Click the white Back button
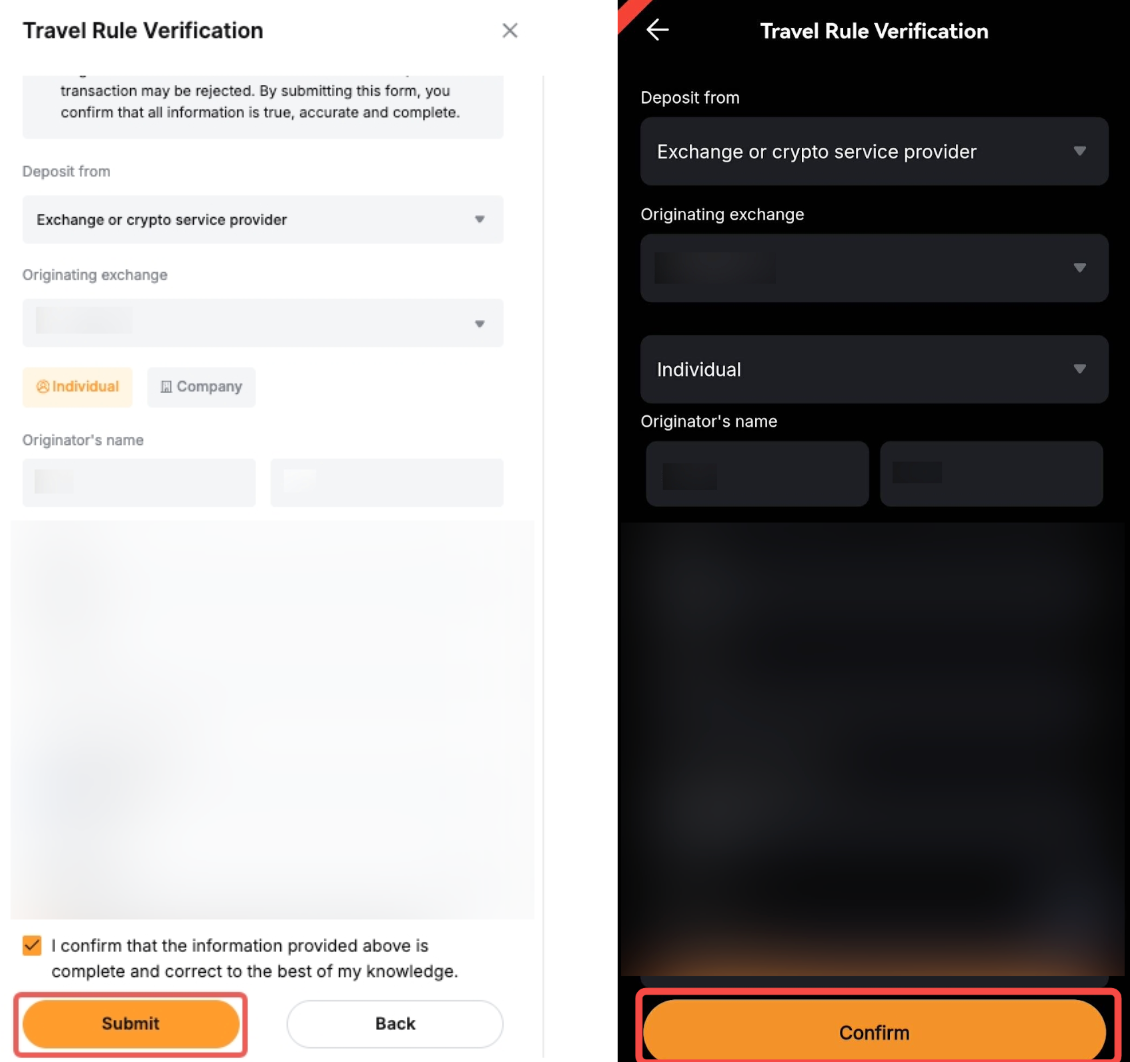This screenshot has width=1130, height=1062. tap(395, 1024)
